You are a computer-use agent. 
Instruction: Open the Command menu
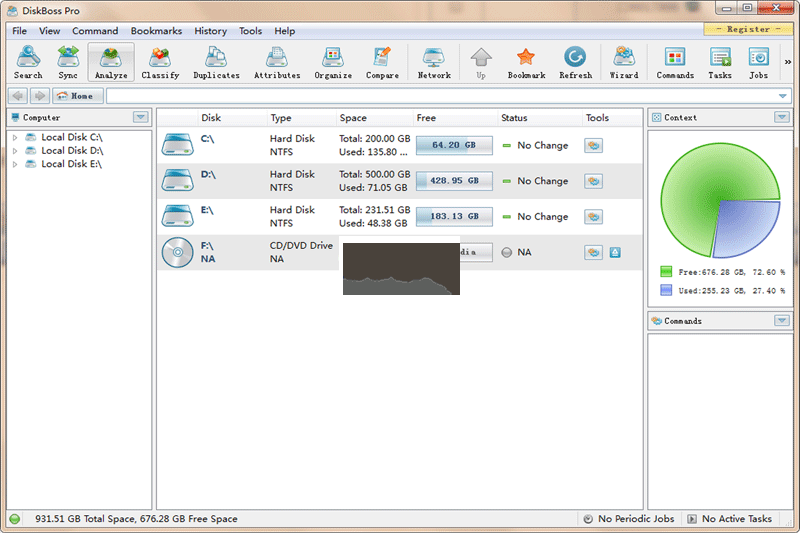[95, 31]
